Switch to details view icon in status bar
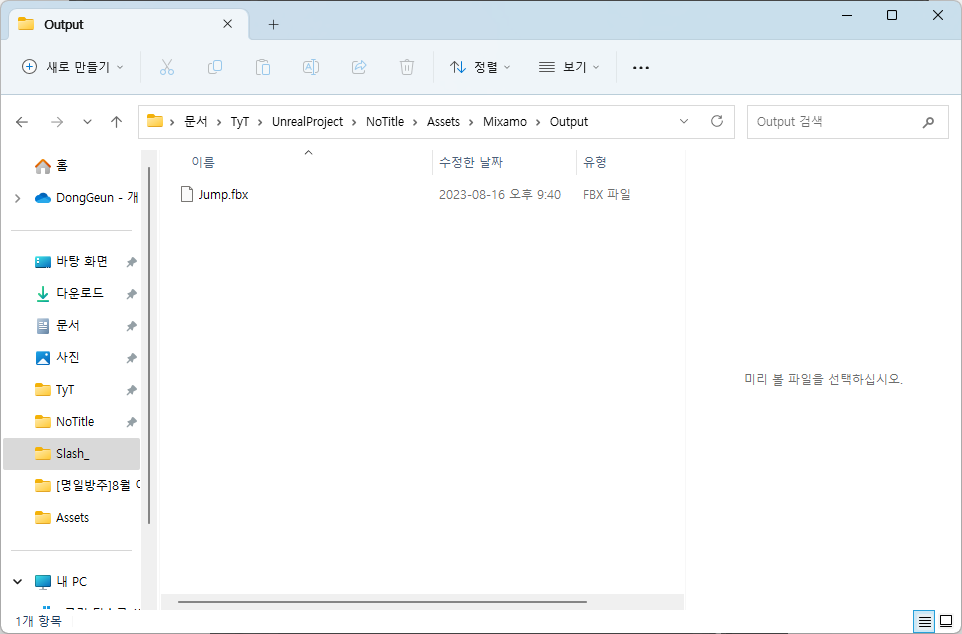This screenshot has height=634, width=962. point(925,621)
